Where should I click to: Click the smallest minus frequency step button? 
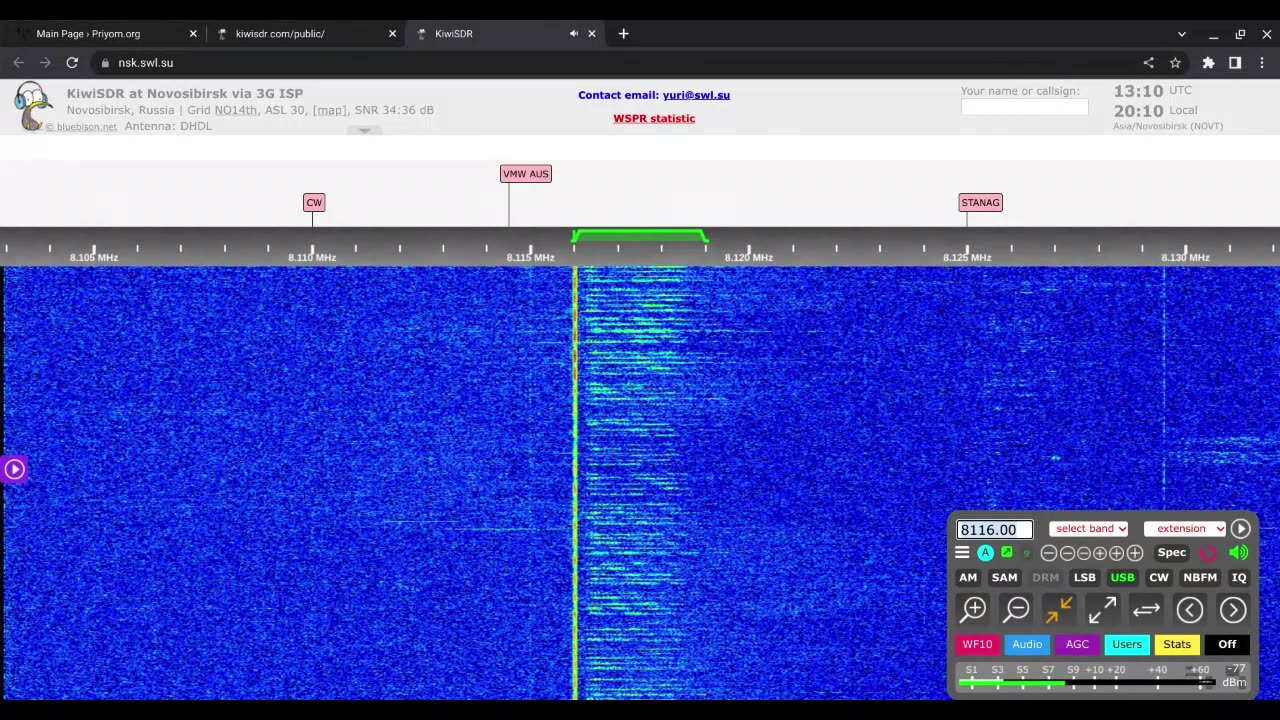pos(1083,553)
